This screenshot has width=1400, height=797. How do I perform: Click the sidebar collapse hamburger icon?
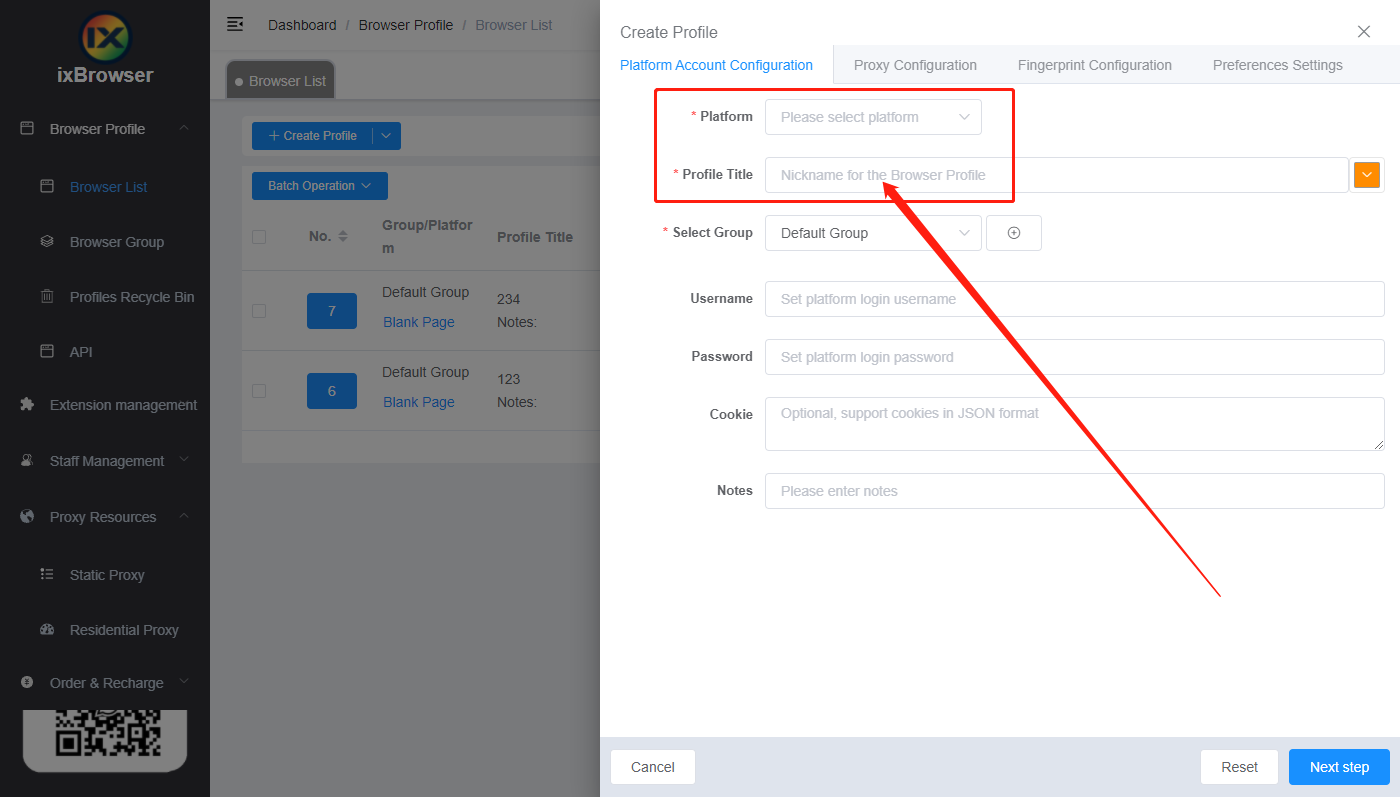pyautogui.click(x=235, y=24)
